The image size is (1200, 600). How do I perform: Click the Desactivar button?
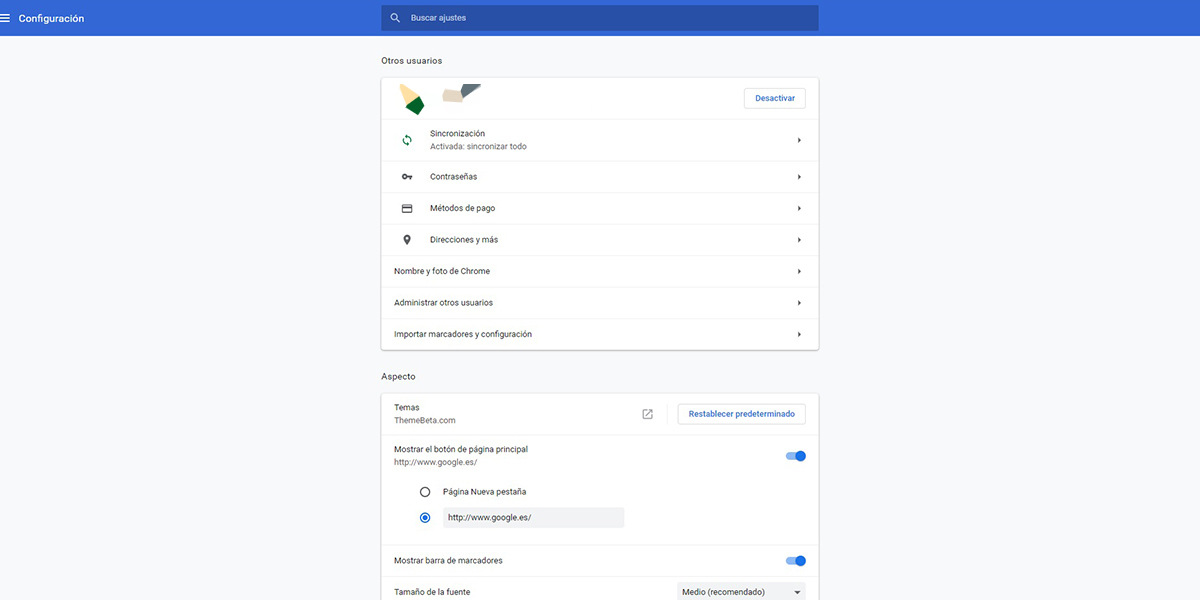point(774,97)
